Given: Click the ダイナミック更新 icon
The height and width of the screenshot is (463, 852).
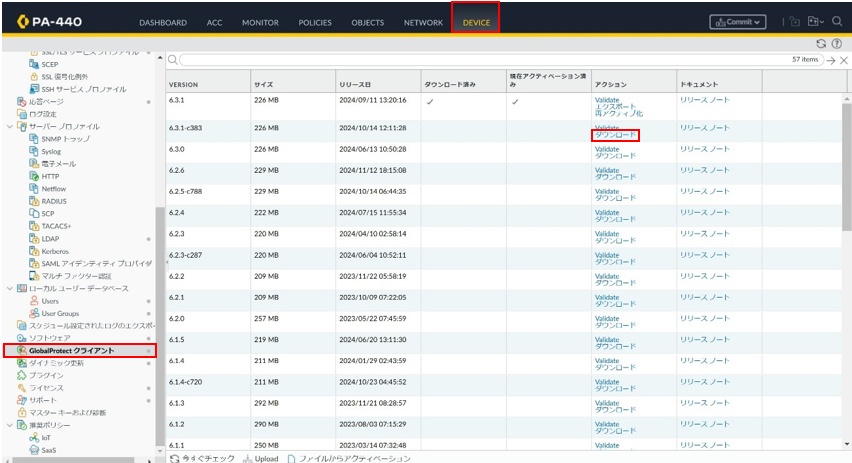Looking at the screenshot, I should pyautogui.click(x=22, y=363).
